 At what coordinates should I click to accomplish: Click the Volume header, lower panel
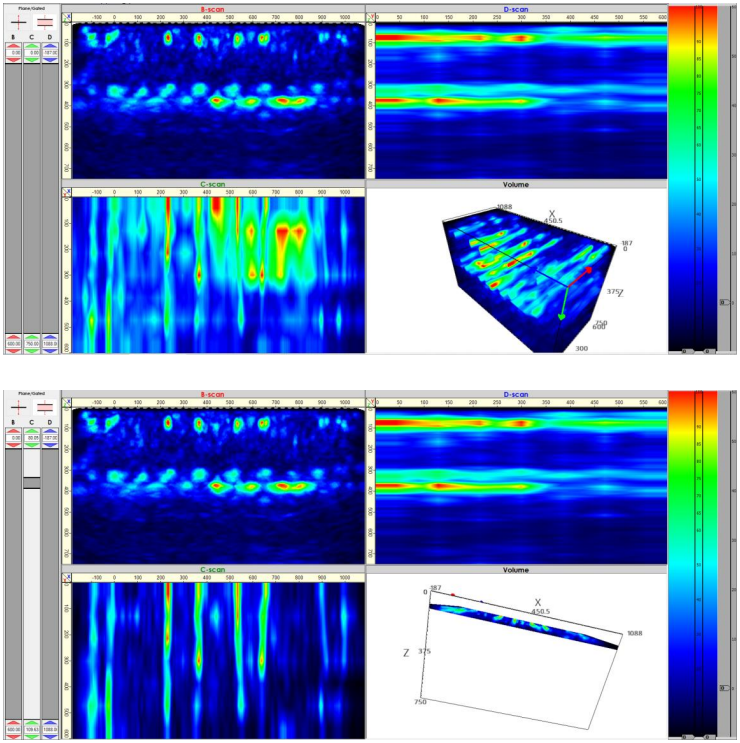(516, 570)
